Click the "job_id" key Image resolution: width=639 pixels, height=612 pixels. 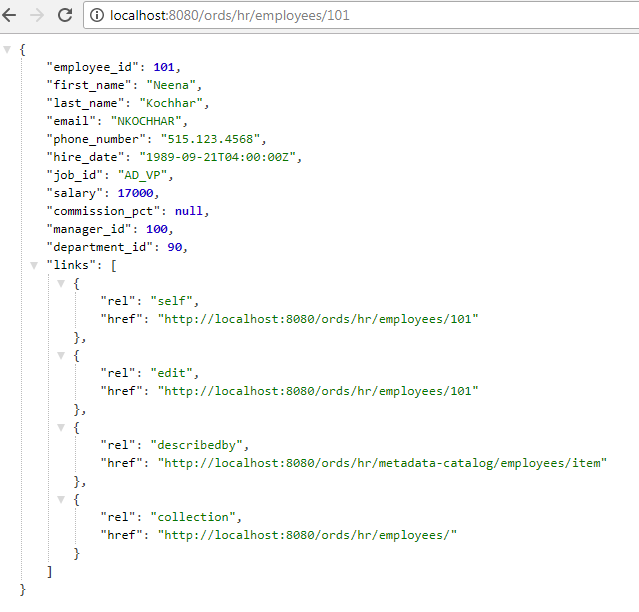click(75, 175)
